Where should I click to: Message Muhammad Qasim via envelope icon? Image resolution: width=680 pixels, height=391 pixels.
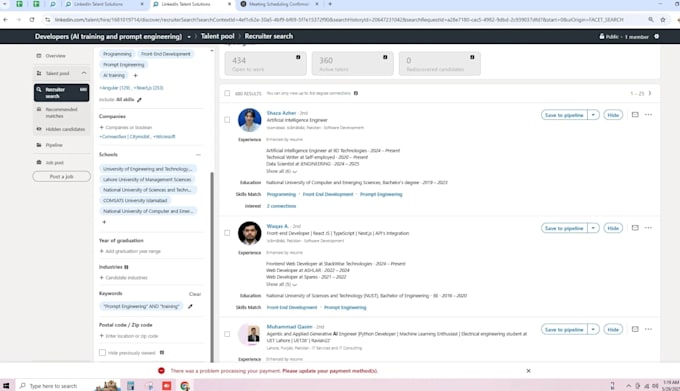[x=635, y=329]
